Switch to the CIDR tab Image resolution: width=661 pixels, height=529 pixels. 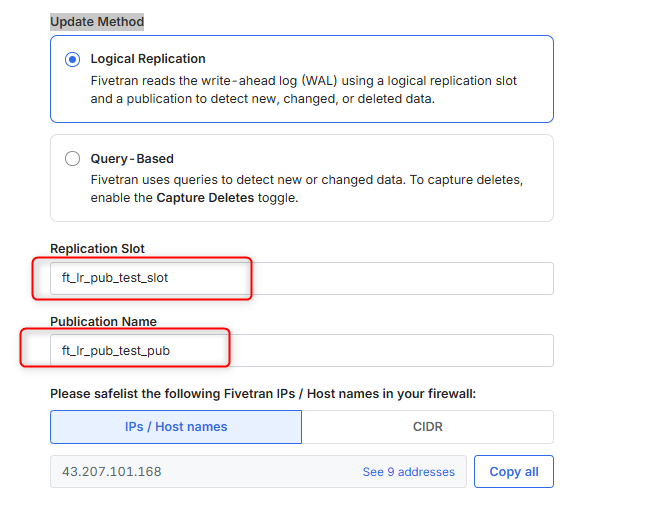pos(427,427)
